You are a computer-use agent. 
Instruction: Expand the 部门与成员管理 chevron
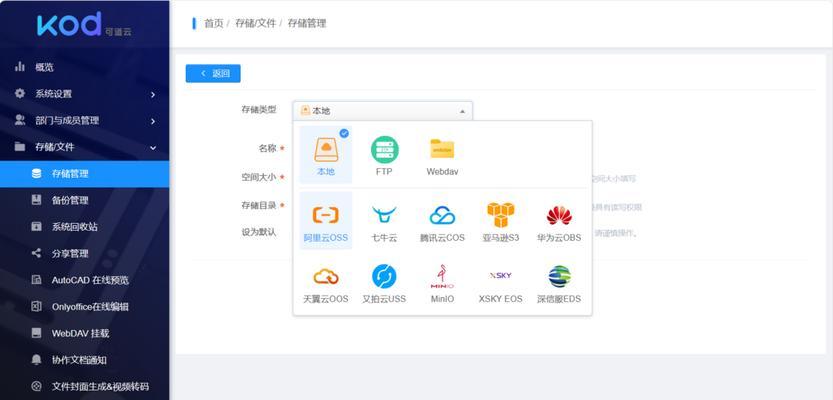pyautogui.click(x=153, y=121)
